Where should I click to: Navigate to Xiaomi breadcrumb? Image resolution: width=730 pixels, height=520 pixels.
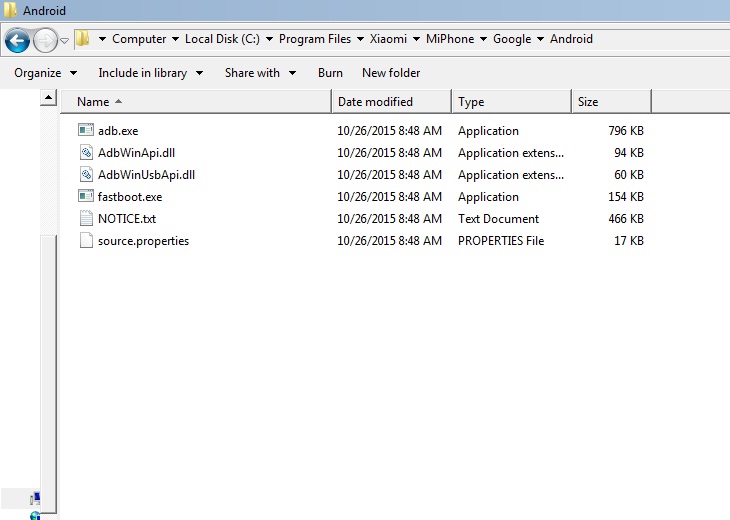(x=388, y=39)
